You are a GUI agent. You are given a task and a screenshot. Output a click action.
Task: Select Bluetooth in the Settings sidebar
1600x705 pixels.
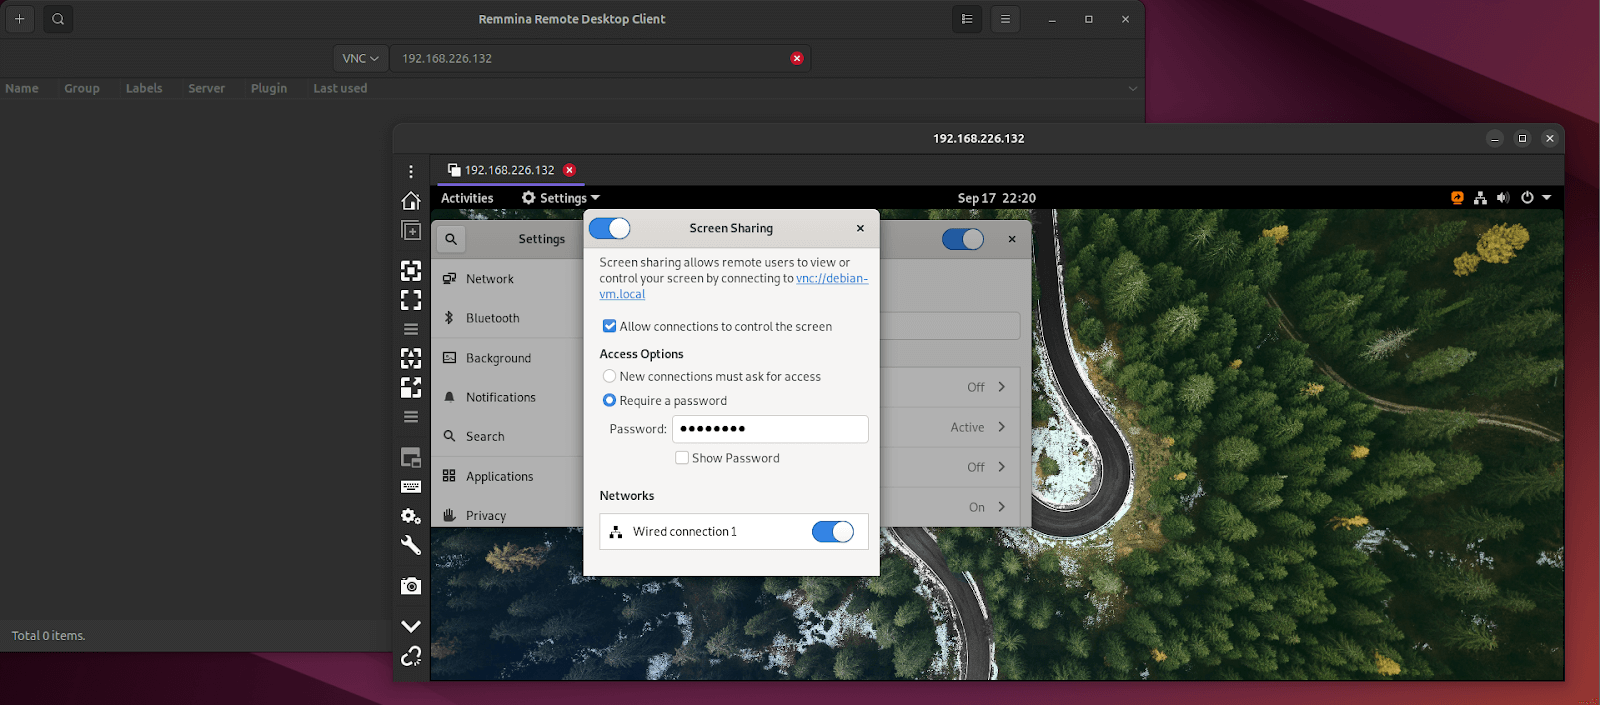click(x=492, y=318)
